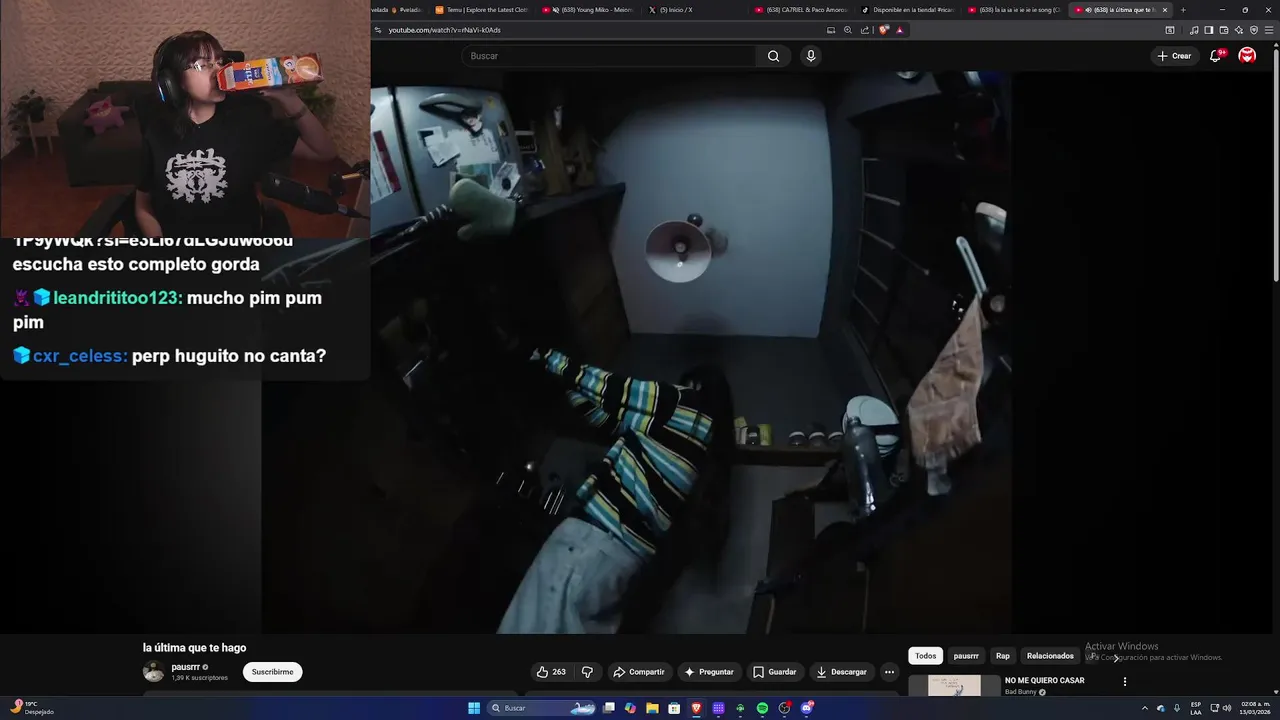Open Brave Shields lion icon
The width and height of the screenshot is (1280, 720).
(x=883, y=30)
